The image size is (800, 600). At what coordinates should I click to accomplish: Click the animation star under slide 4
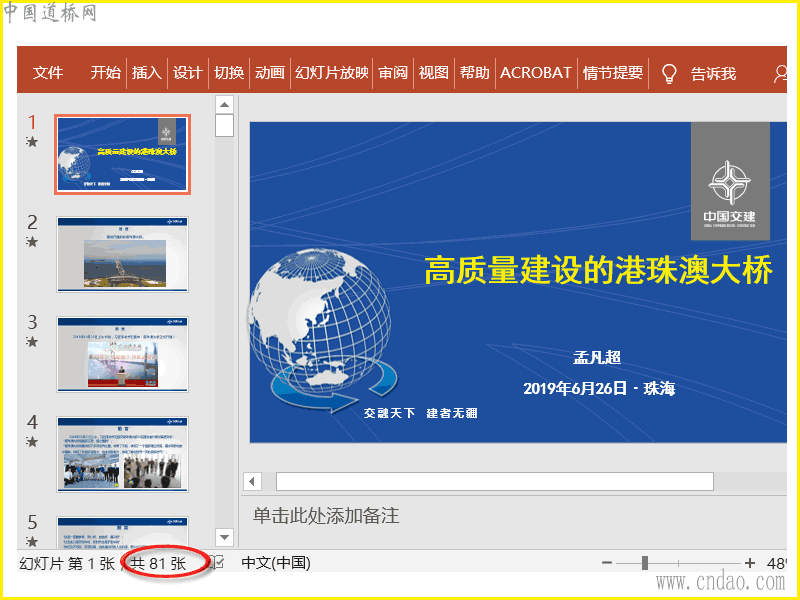(x=32, y=442)
